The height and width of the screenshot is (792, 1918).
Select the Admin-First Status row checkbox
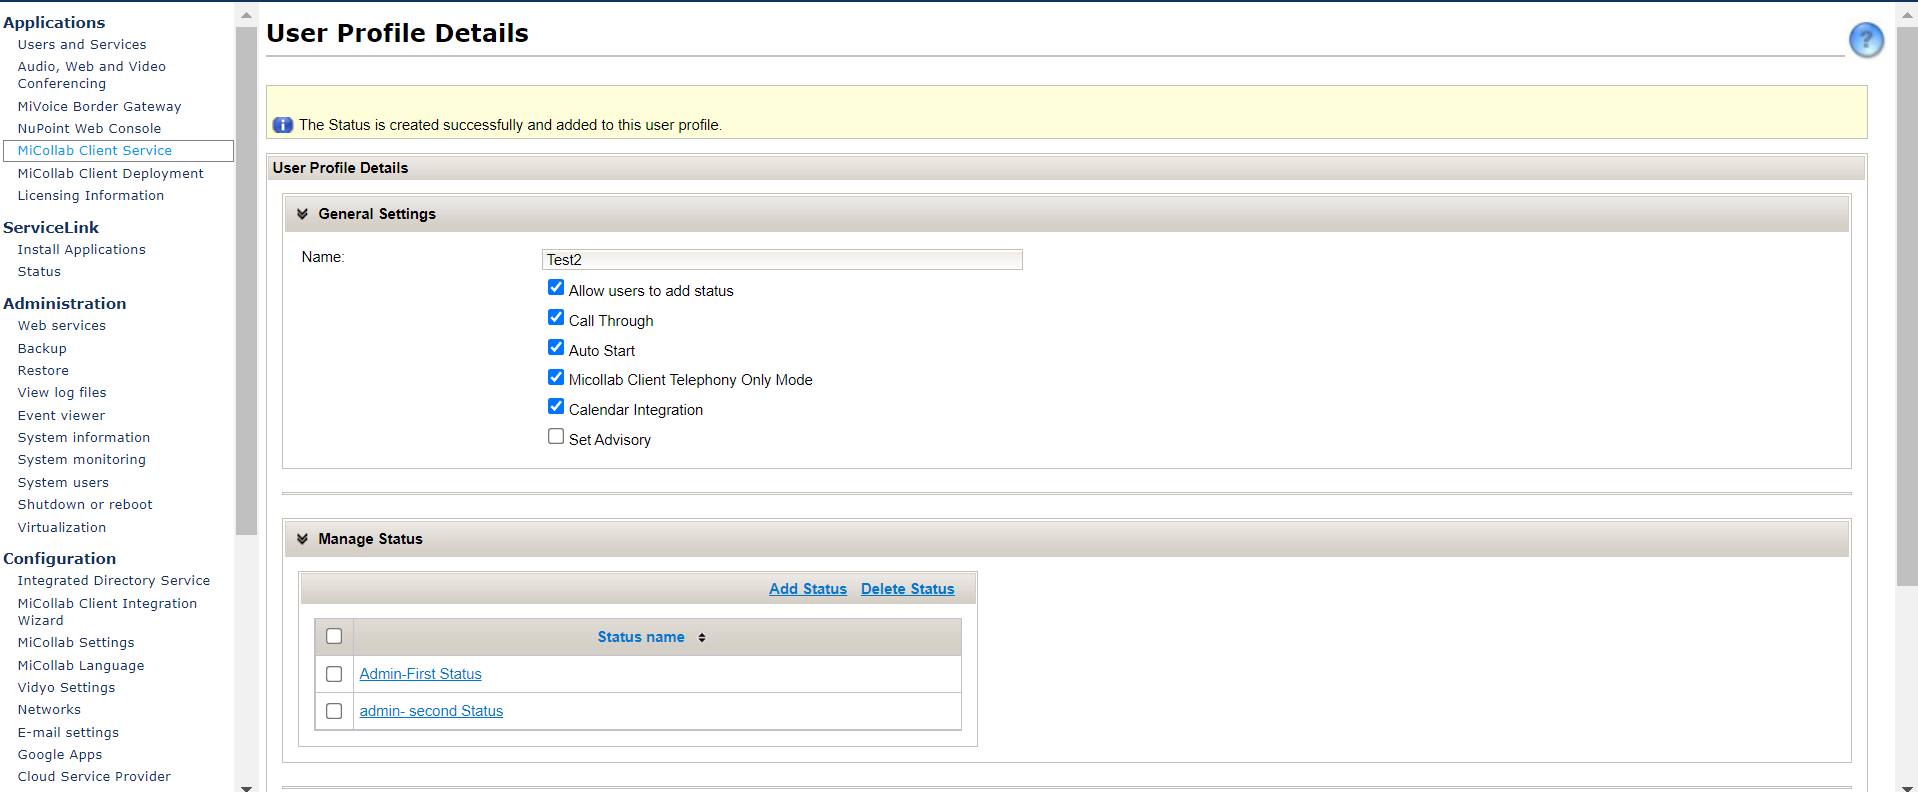coord(334,674)
